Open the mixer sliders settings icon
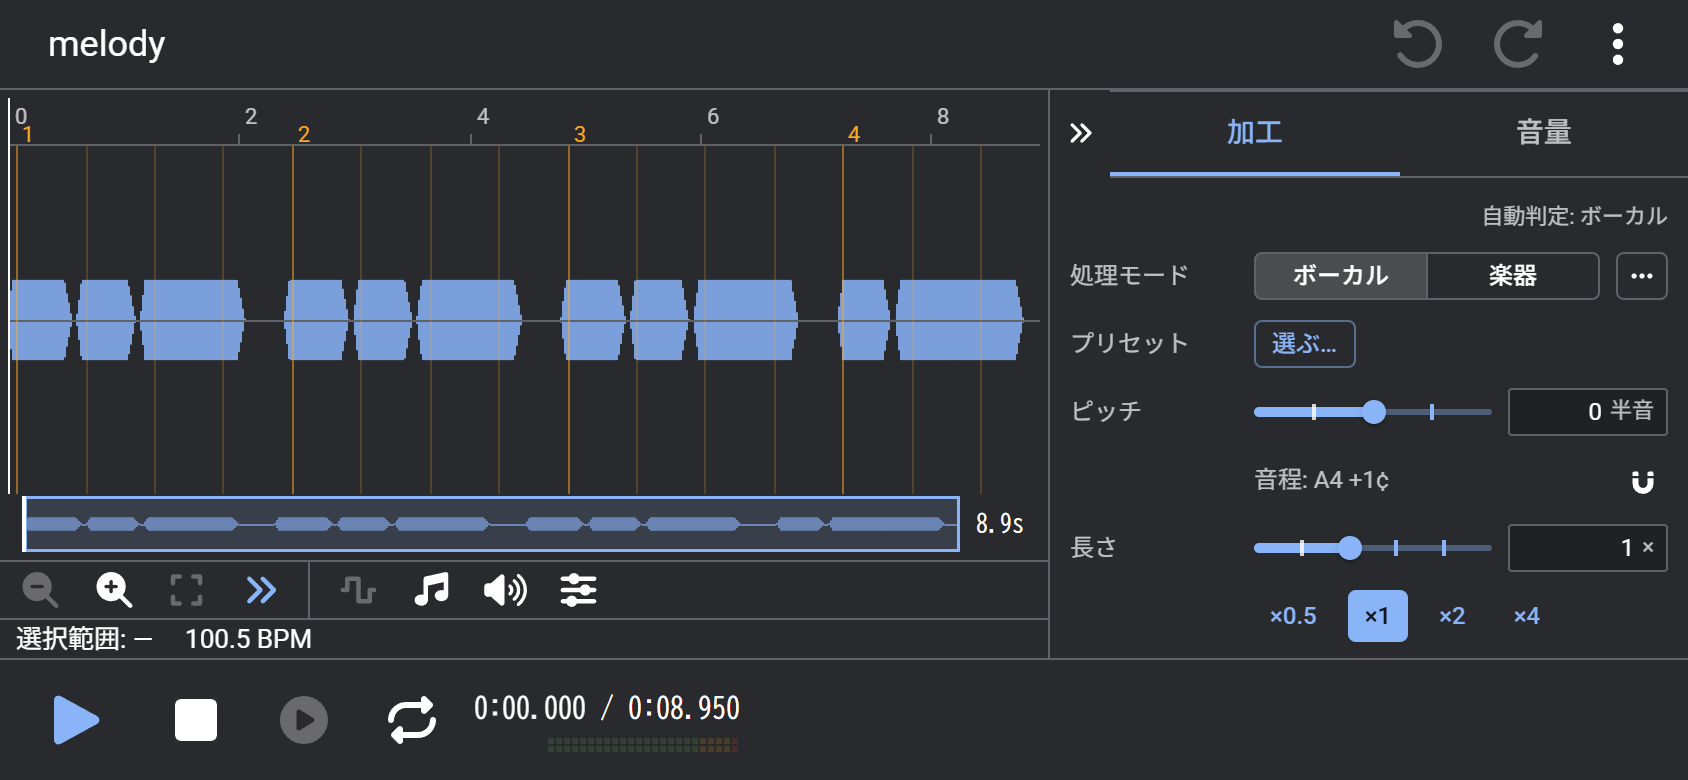Image resolution: width=1688 pixels, height=780 pixels. coord(578,590)
